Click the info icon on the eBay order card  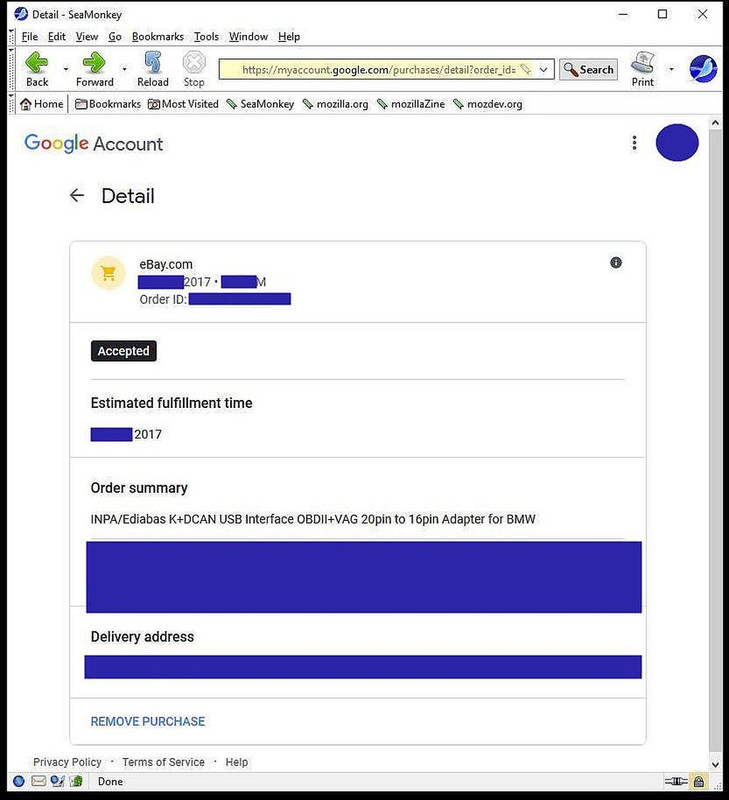coord(616,262)
